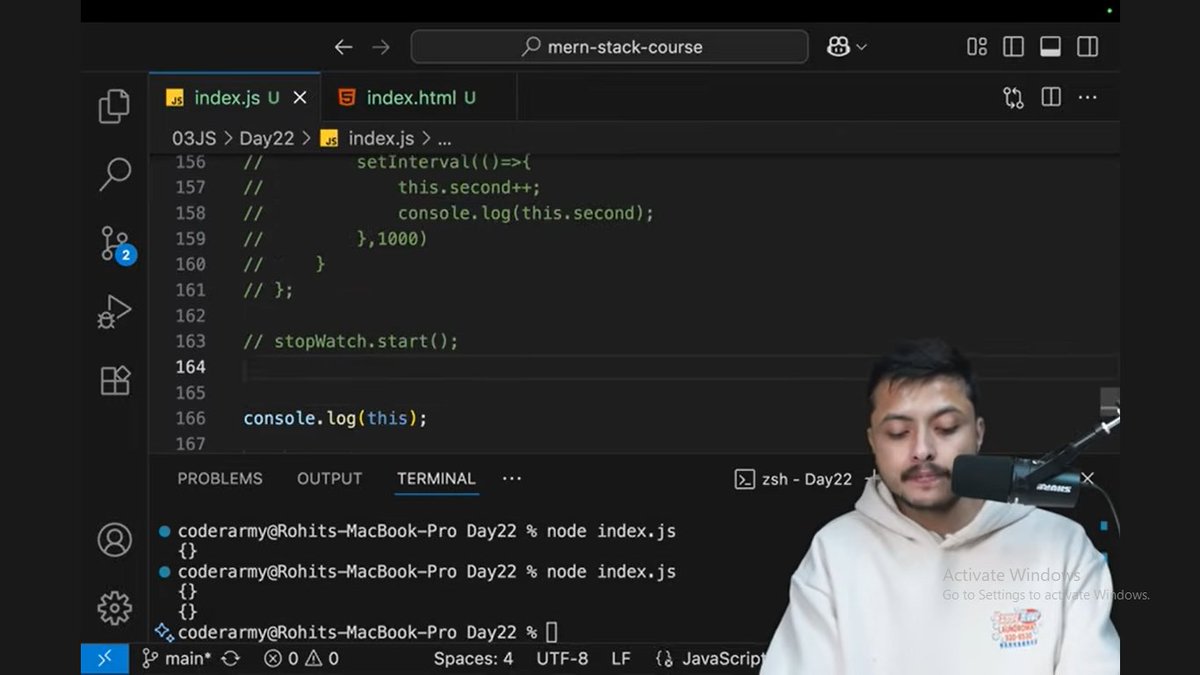Click the main* branch indicator
1200x675 pixels.
point(177,658)
